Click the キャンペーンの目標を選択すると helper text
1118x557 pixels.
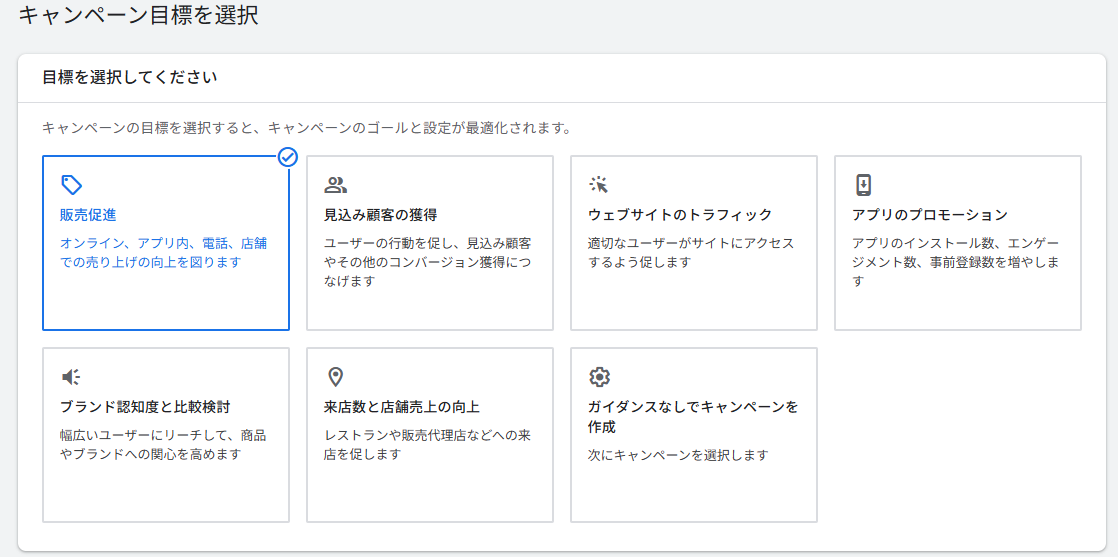[307, 129]
